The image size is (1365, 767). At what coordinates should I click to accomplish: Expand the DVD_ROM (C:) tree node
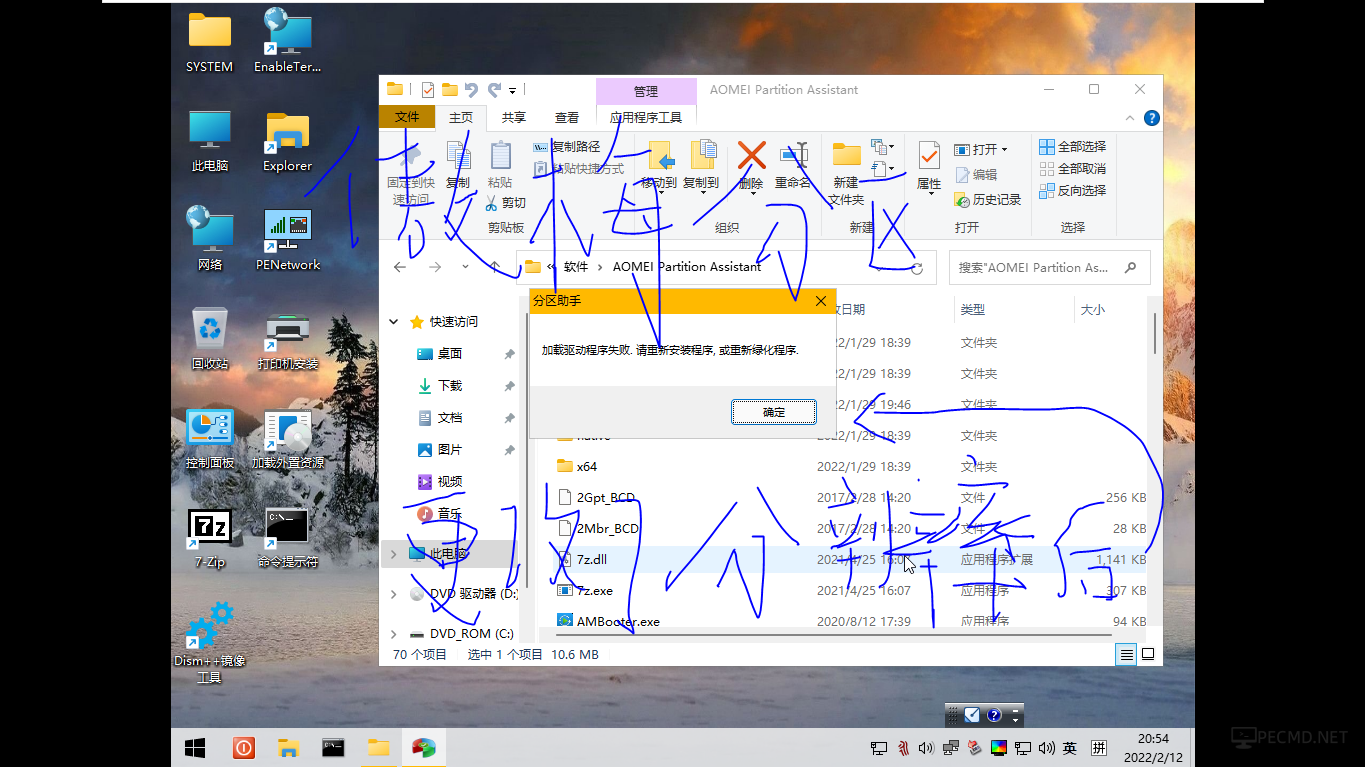[394, 633]
